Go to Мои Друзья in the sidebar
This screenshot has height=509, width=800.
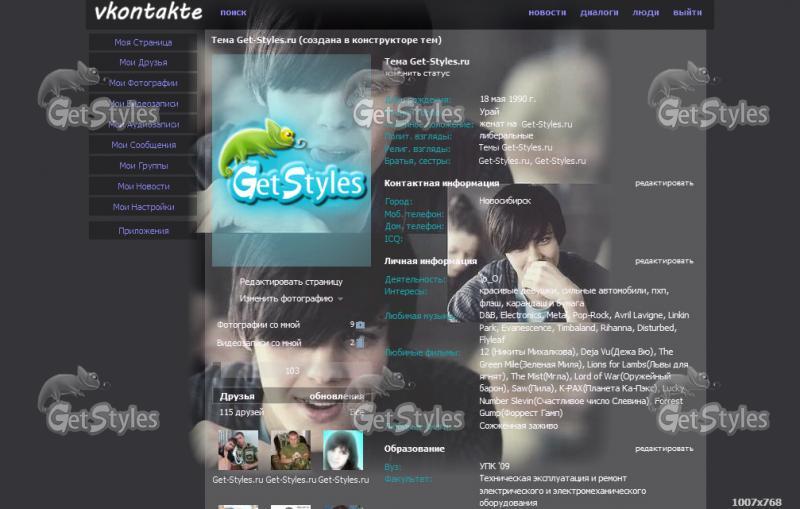point(143,63)
